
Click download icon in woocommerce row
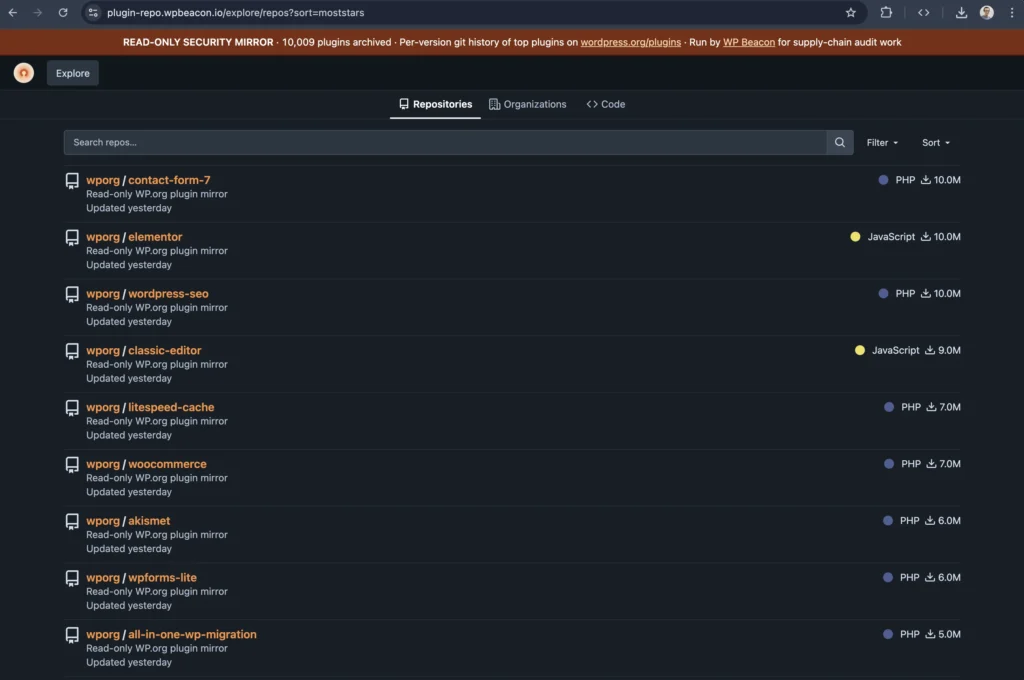(931, 464)
